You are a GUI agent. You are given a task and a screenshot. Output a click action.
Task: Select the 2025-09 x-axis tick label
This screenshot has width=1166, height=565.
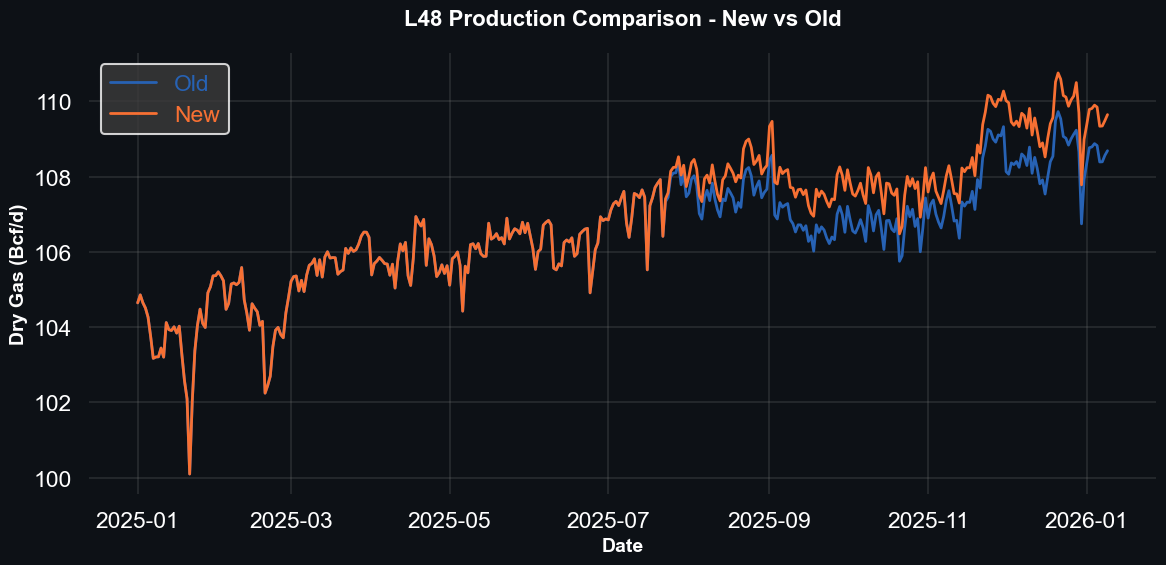tap(769, 520)
